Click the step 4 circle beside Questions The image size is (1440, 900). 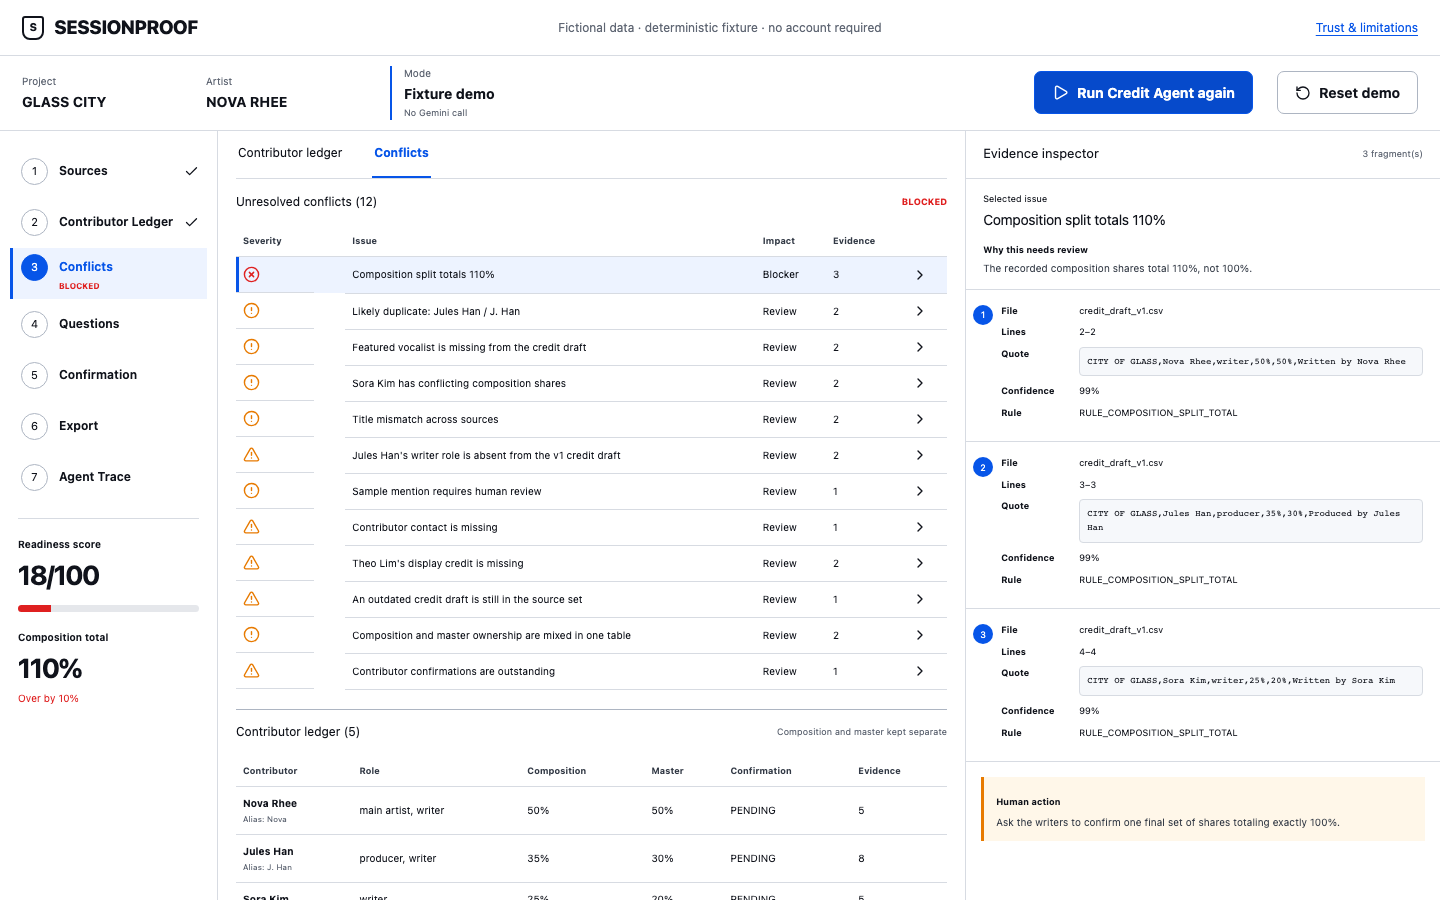coord(34,324)
